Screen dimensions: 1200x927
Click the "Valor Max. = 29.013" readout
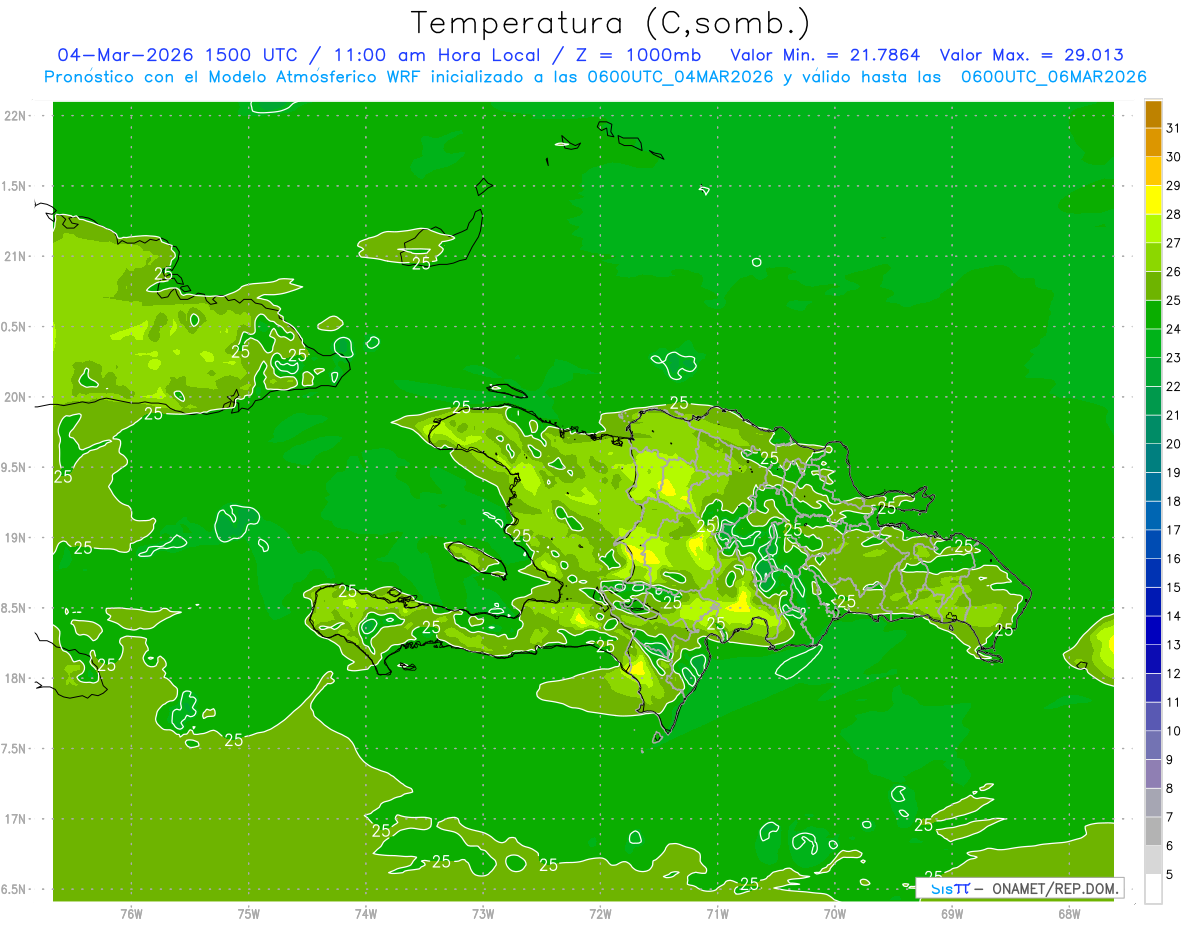tap(1034, 55)
